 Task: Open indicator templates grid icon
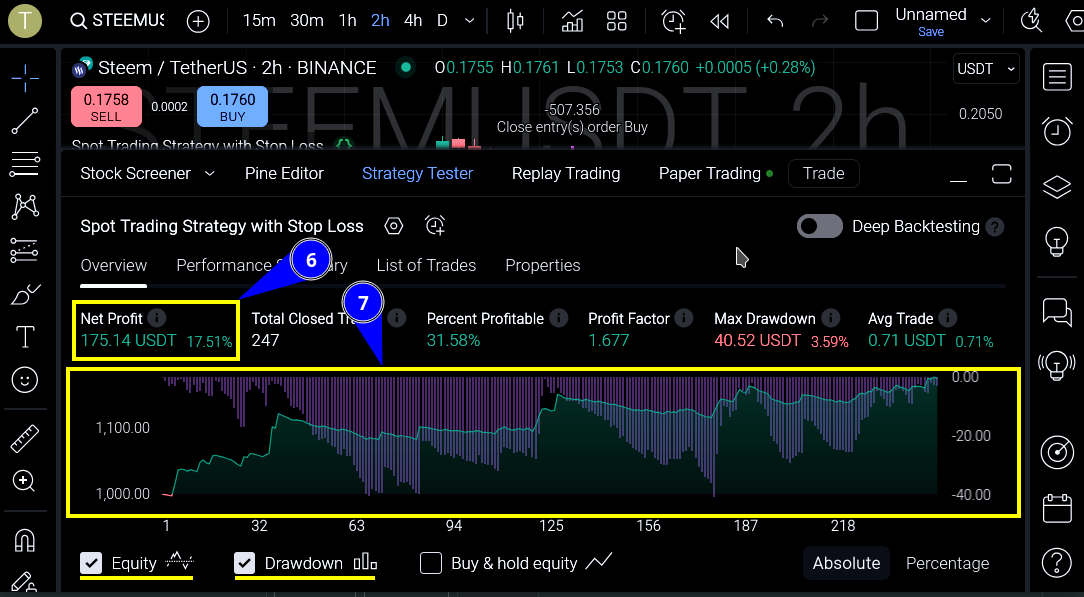[x=617, y=21]
